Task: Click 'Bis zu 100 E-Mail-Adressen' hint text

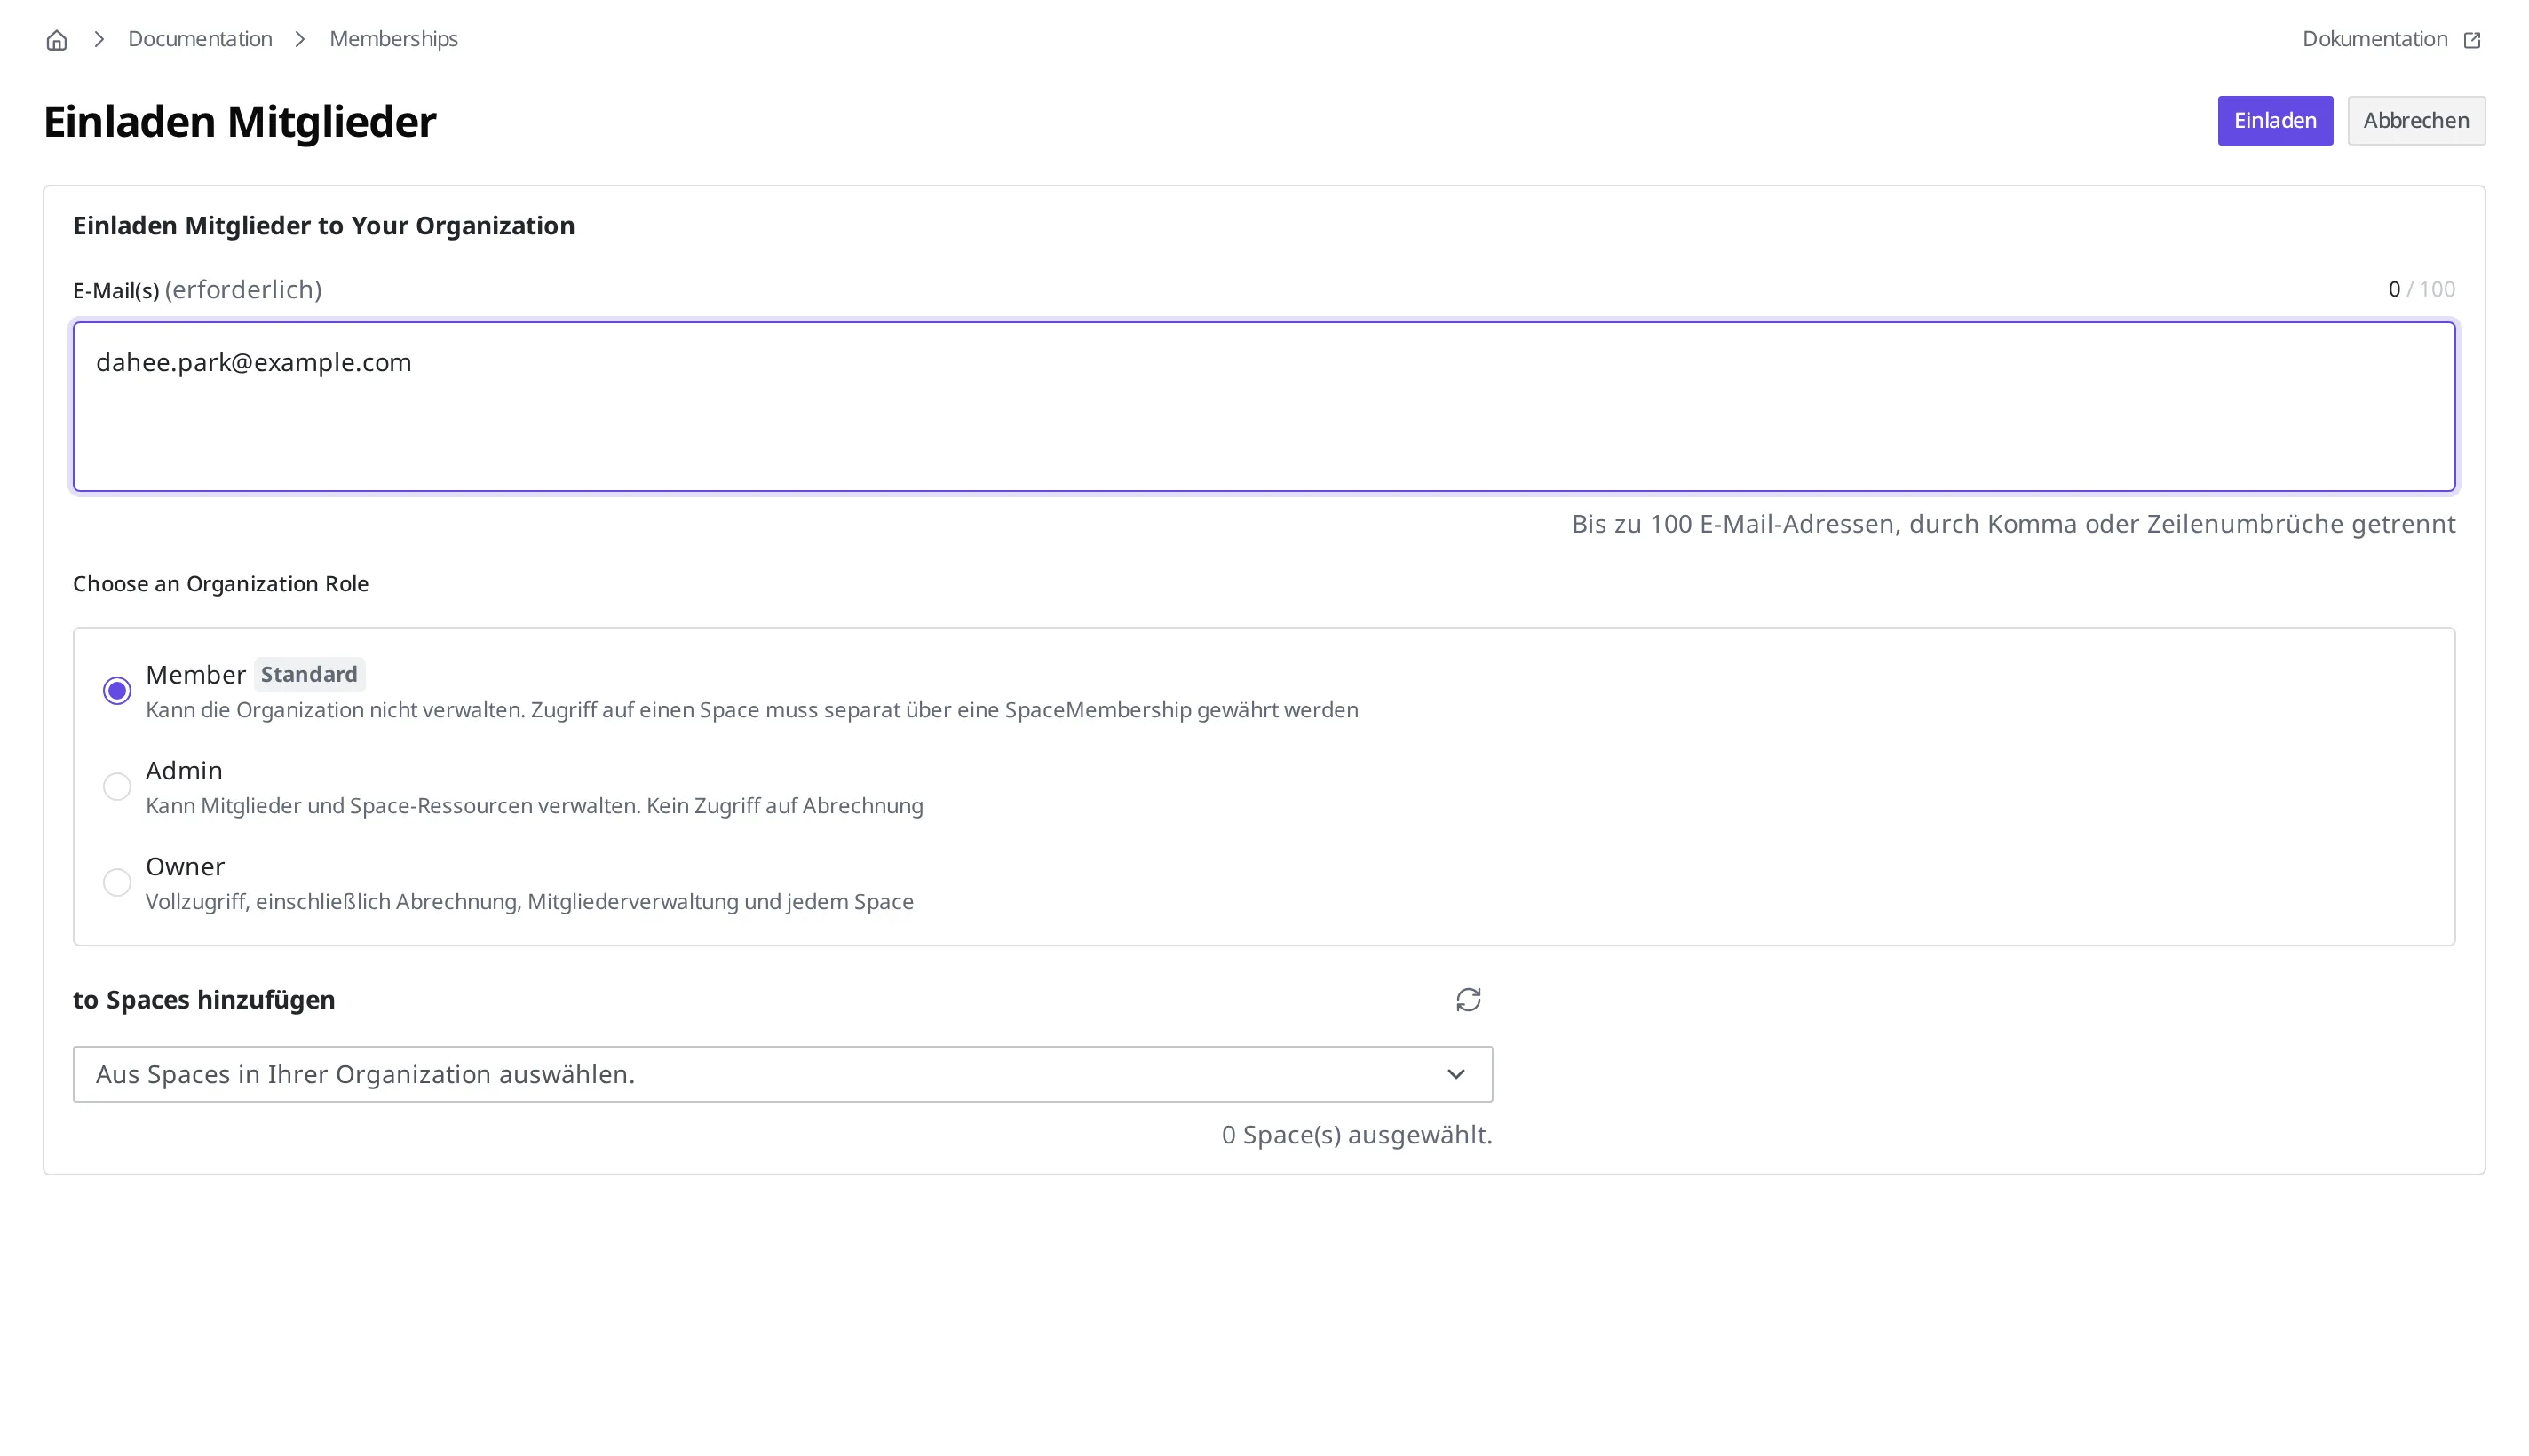Action: 2013,524
